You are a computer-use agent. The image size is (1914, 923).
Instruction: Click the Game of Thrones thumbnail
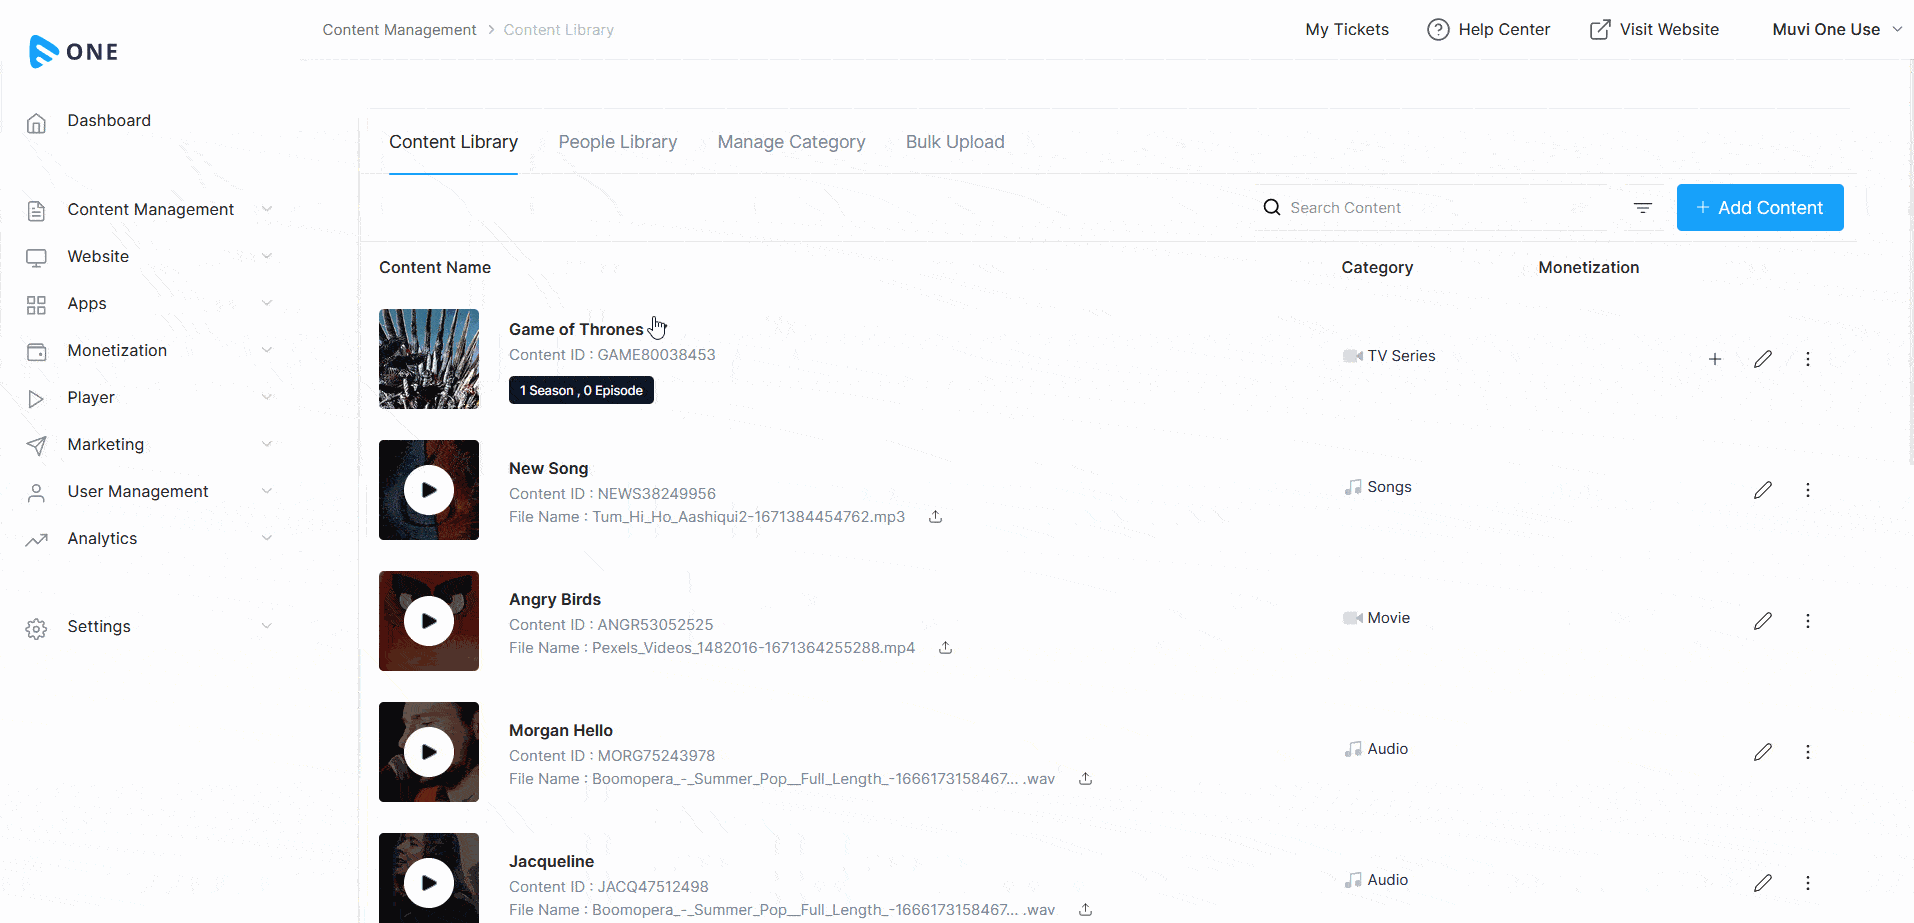tap(429, 359)
